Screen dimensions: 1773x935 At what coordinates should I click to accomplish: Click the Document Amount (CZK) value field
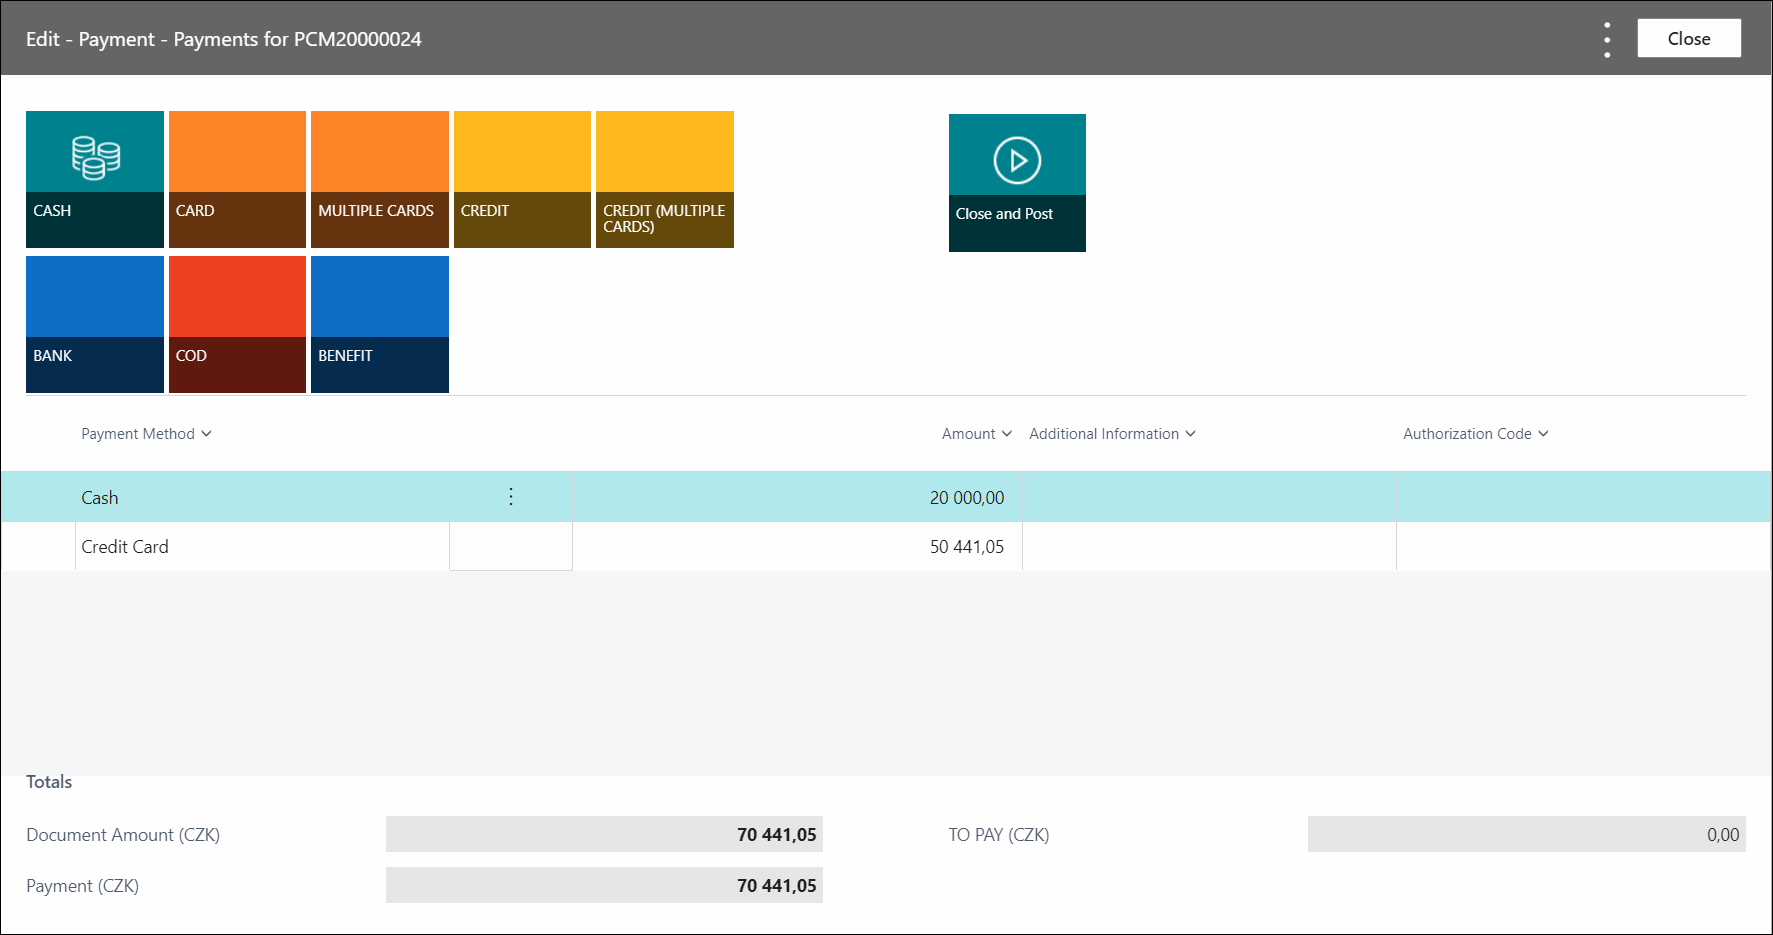coord(604,834)
